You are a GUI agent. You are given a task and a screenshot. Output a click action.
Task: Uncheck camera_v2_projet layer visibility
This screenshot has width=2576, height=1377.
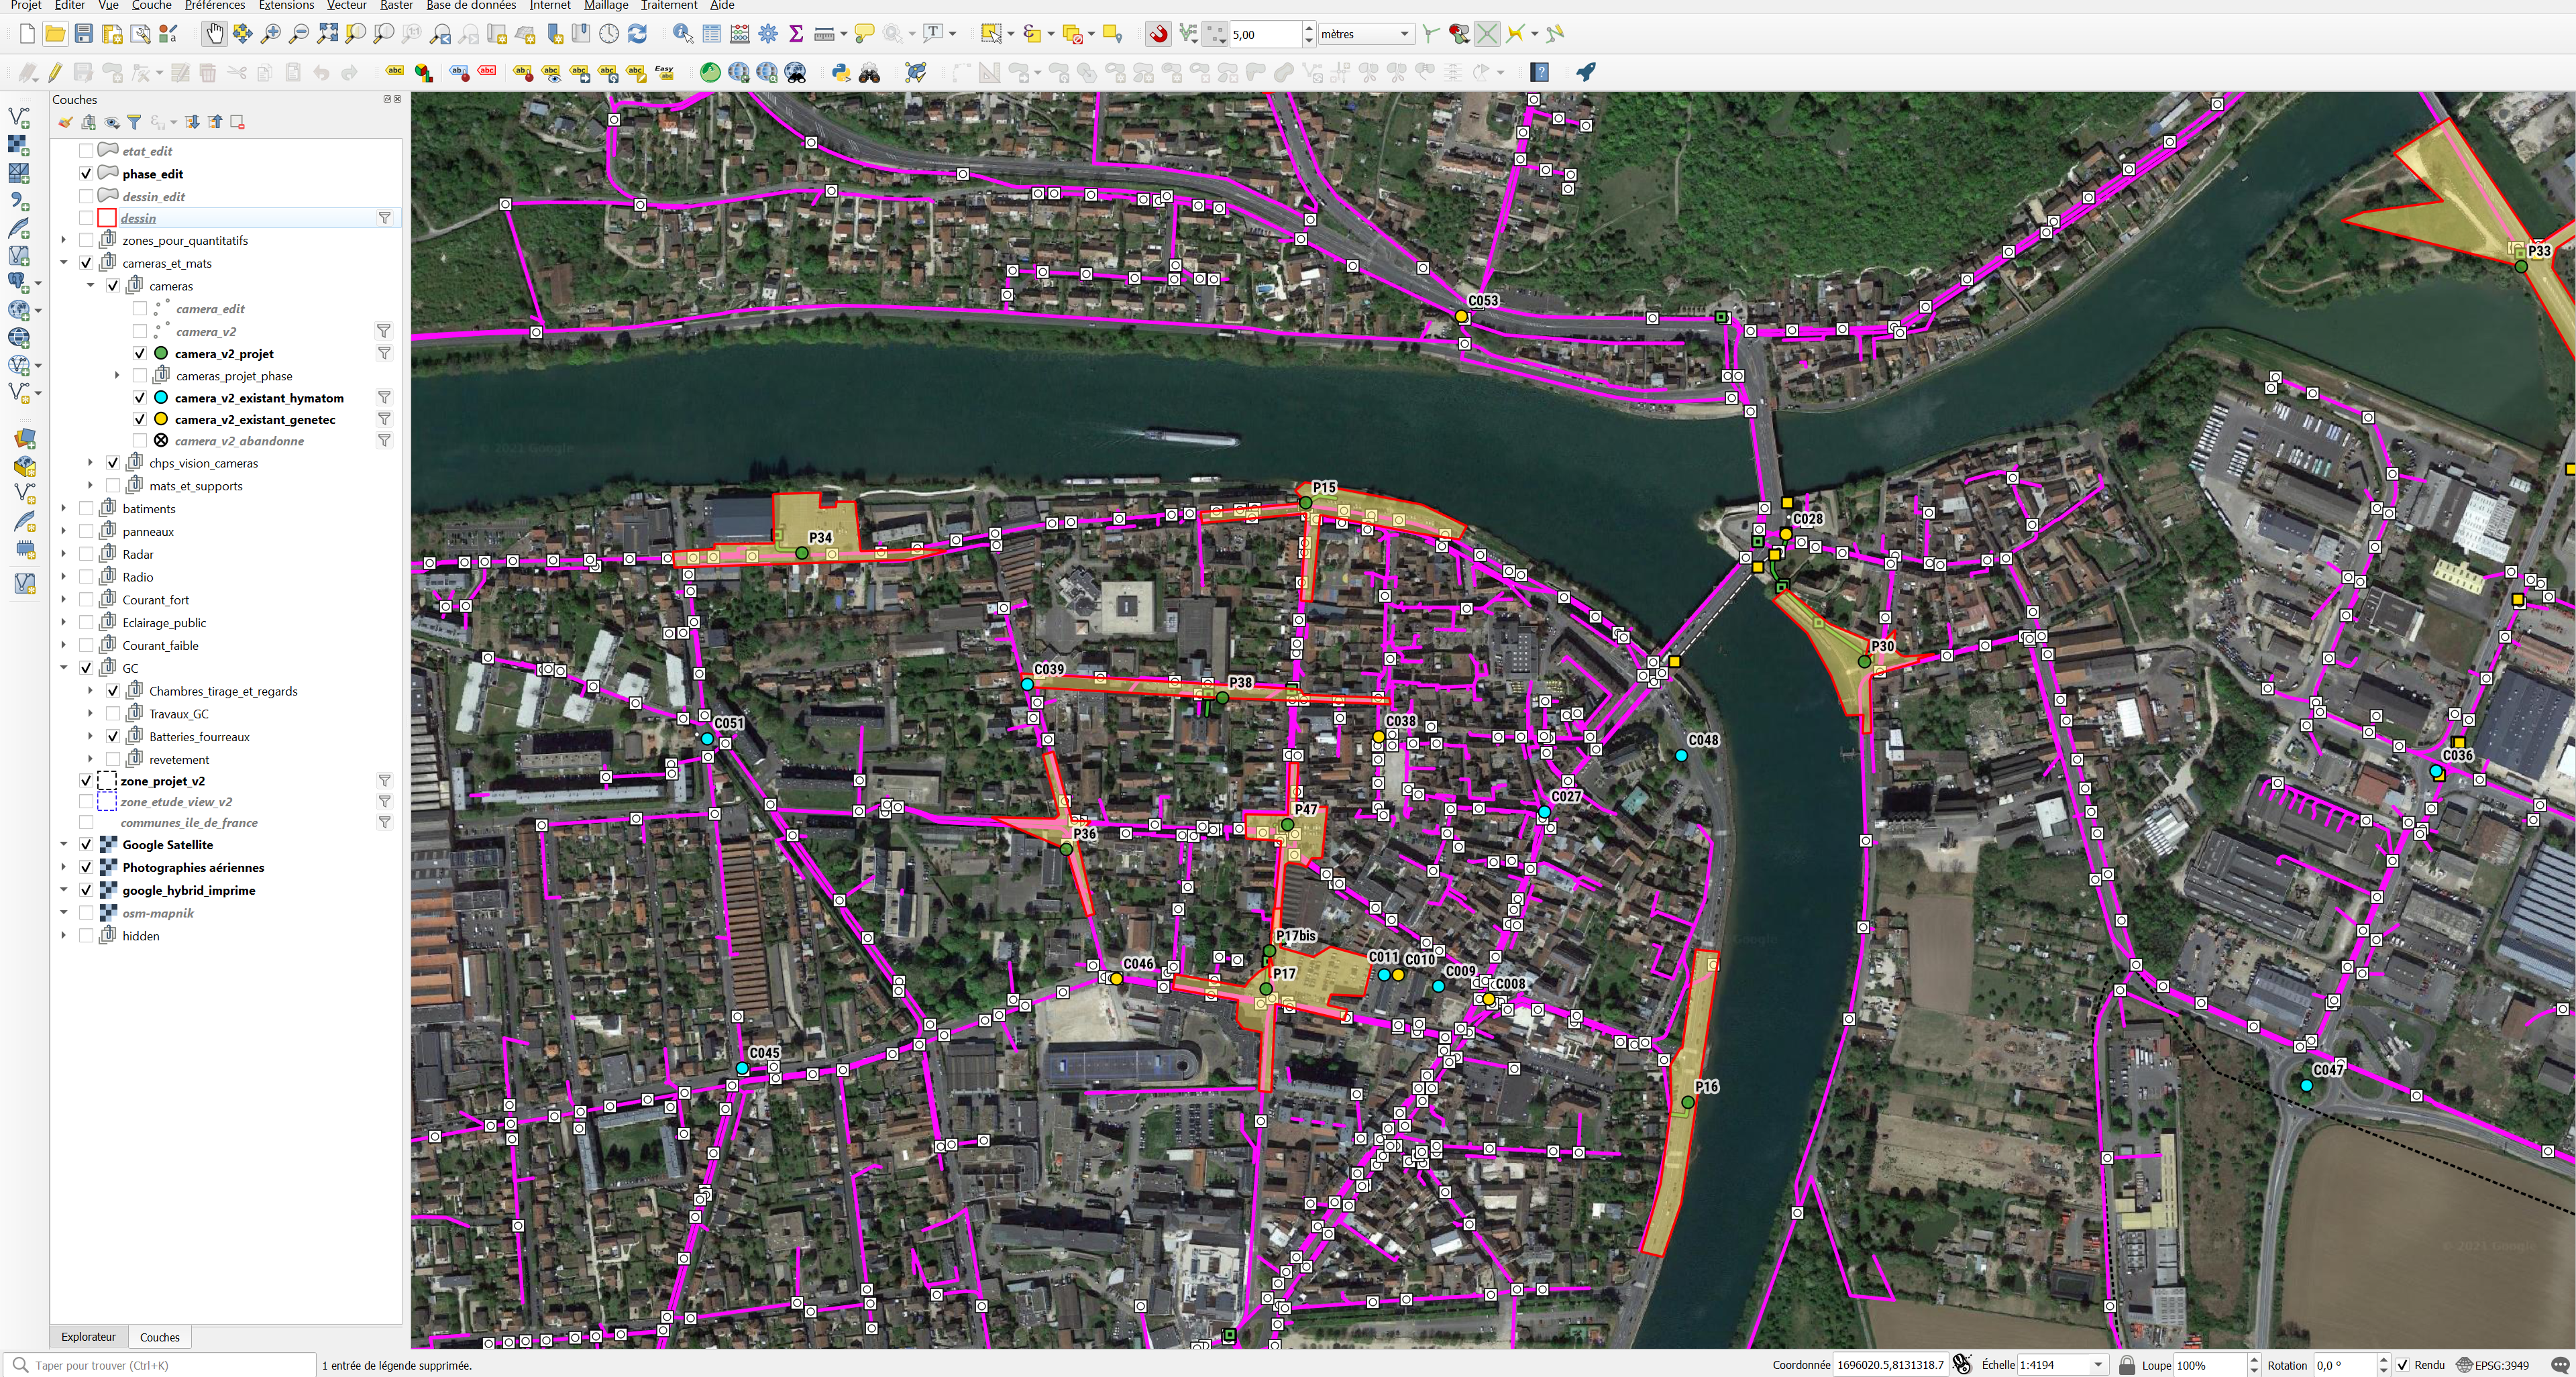140,354
